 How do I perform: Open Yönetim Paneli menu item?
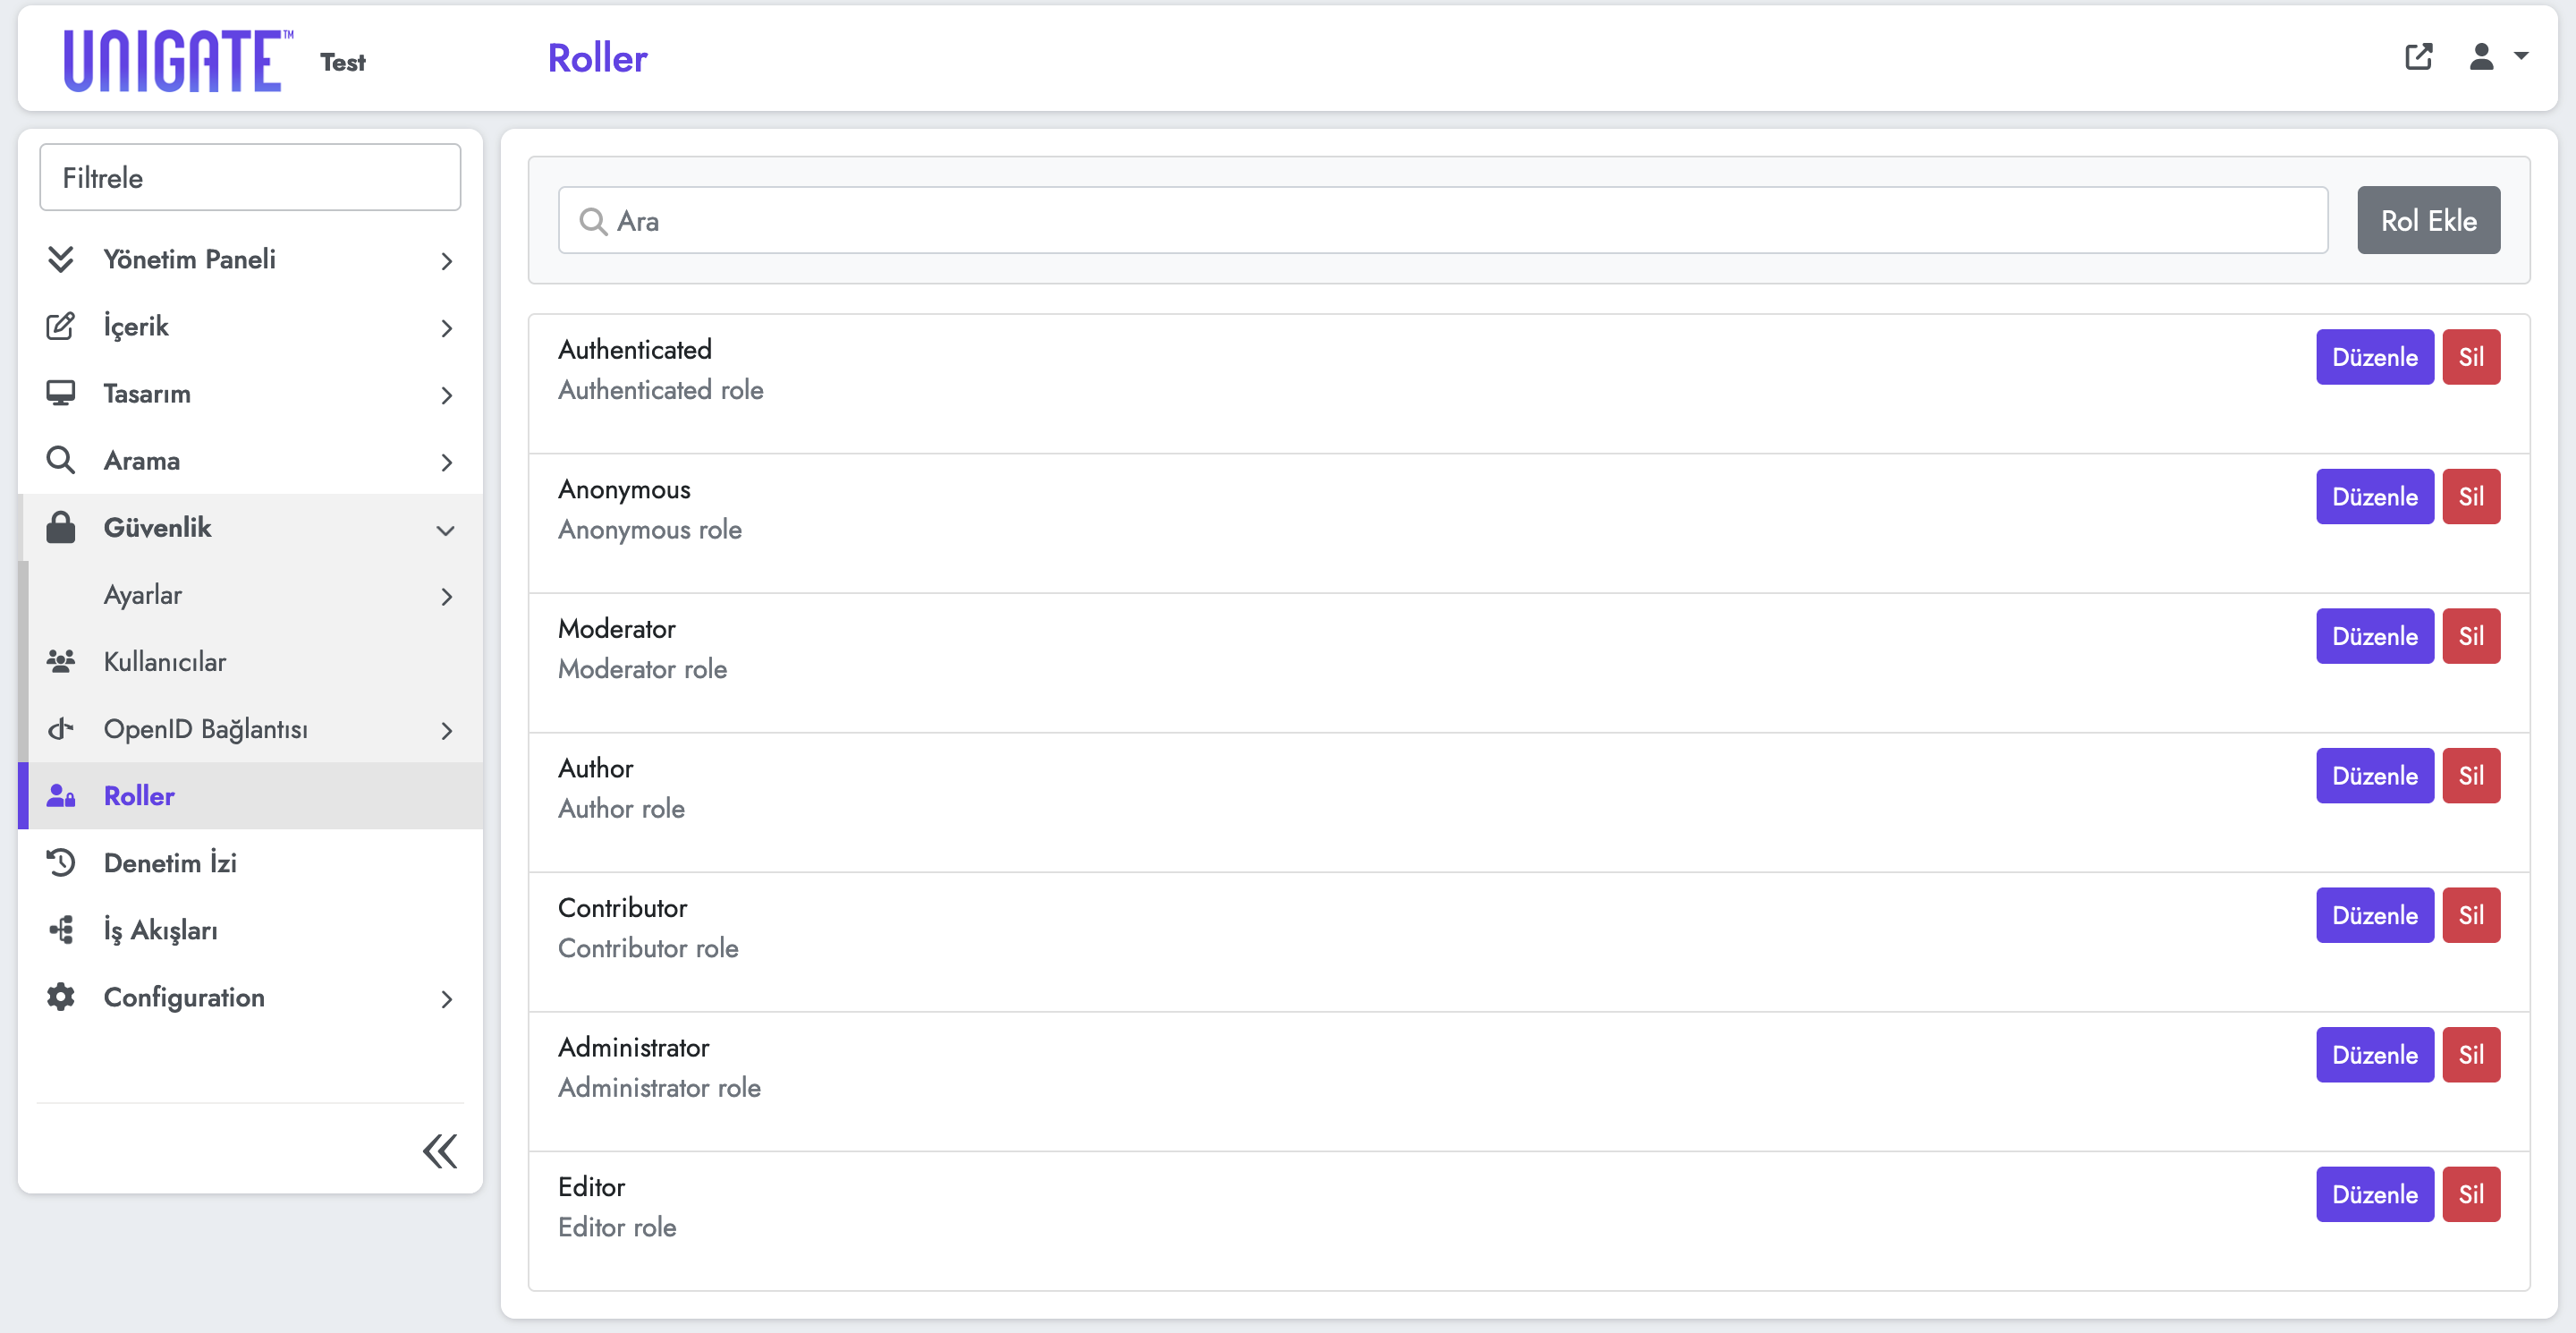[250, 259]
